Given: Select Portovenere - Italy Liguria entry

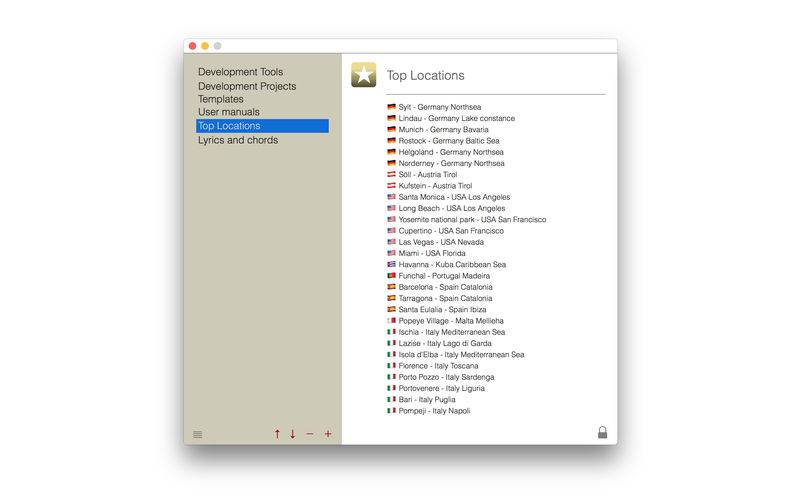Looking at the screenshot, I should pyautogui.click(x=441, y=388).
